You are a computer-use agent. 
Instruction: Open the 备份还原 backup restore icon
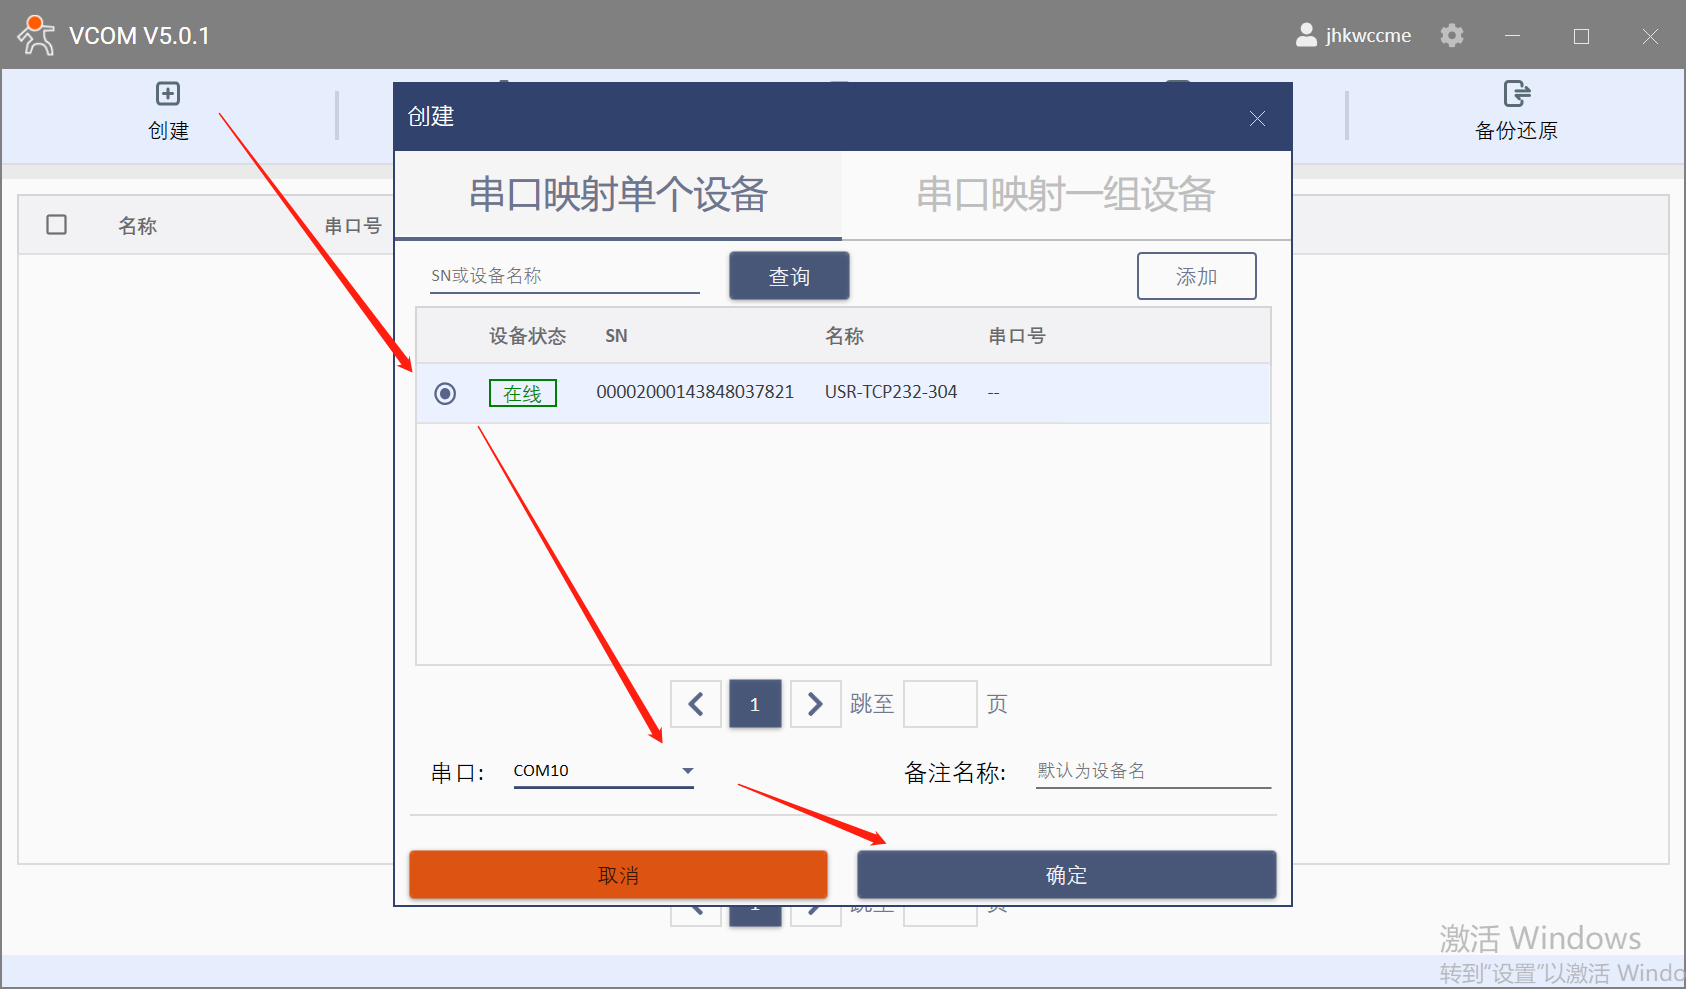1516,94
